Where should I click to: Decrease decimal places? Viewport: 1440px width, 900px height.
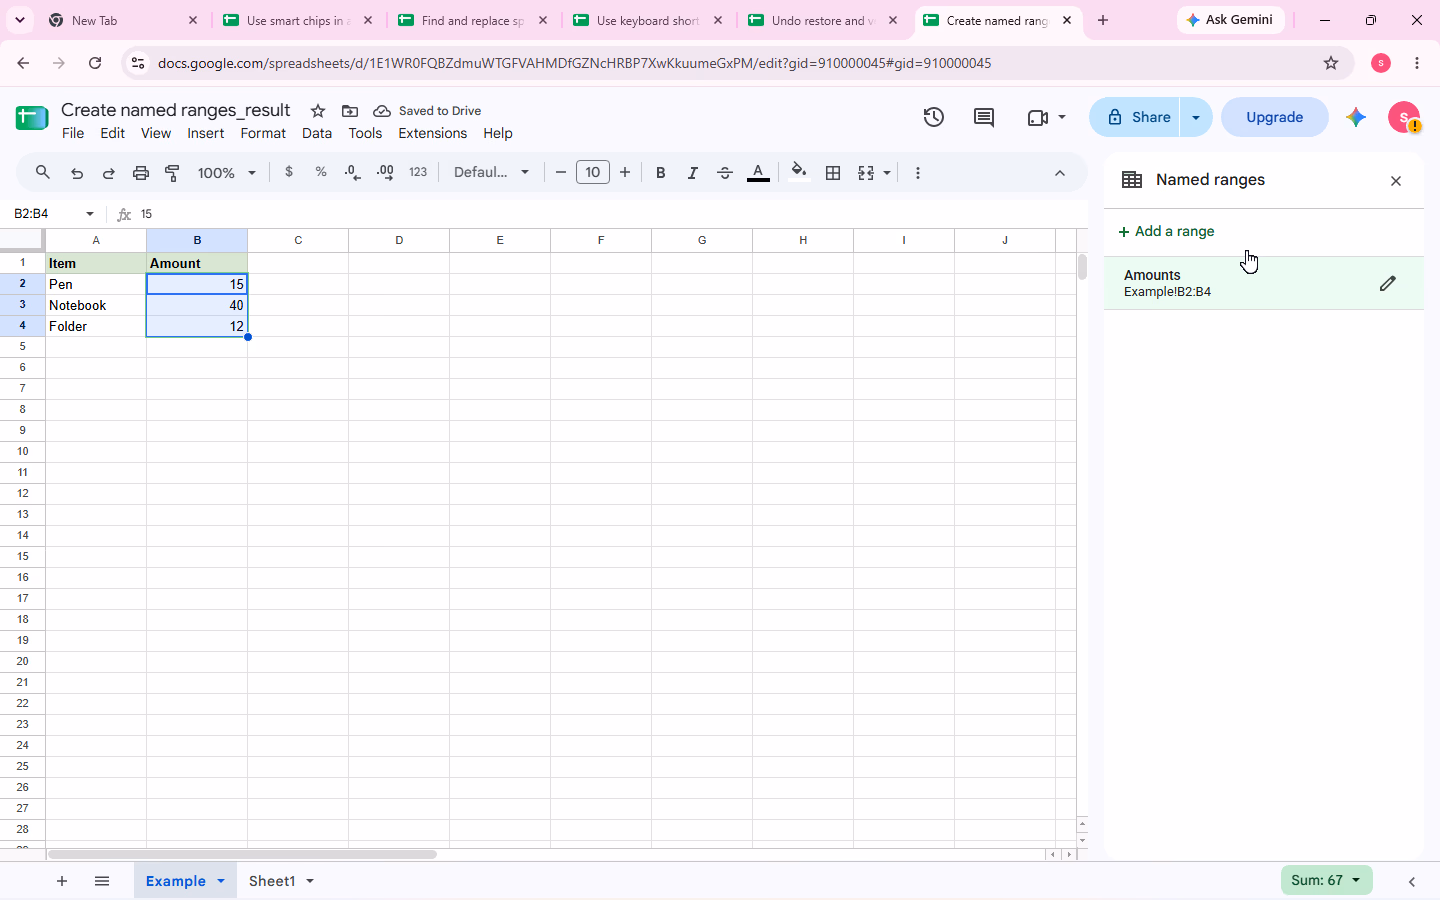coord(352,172)
